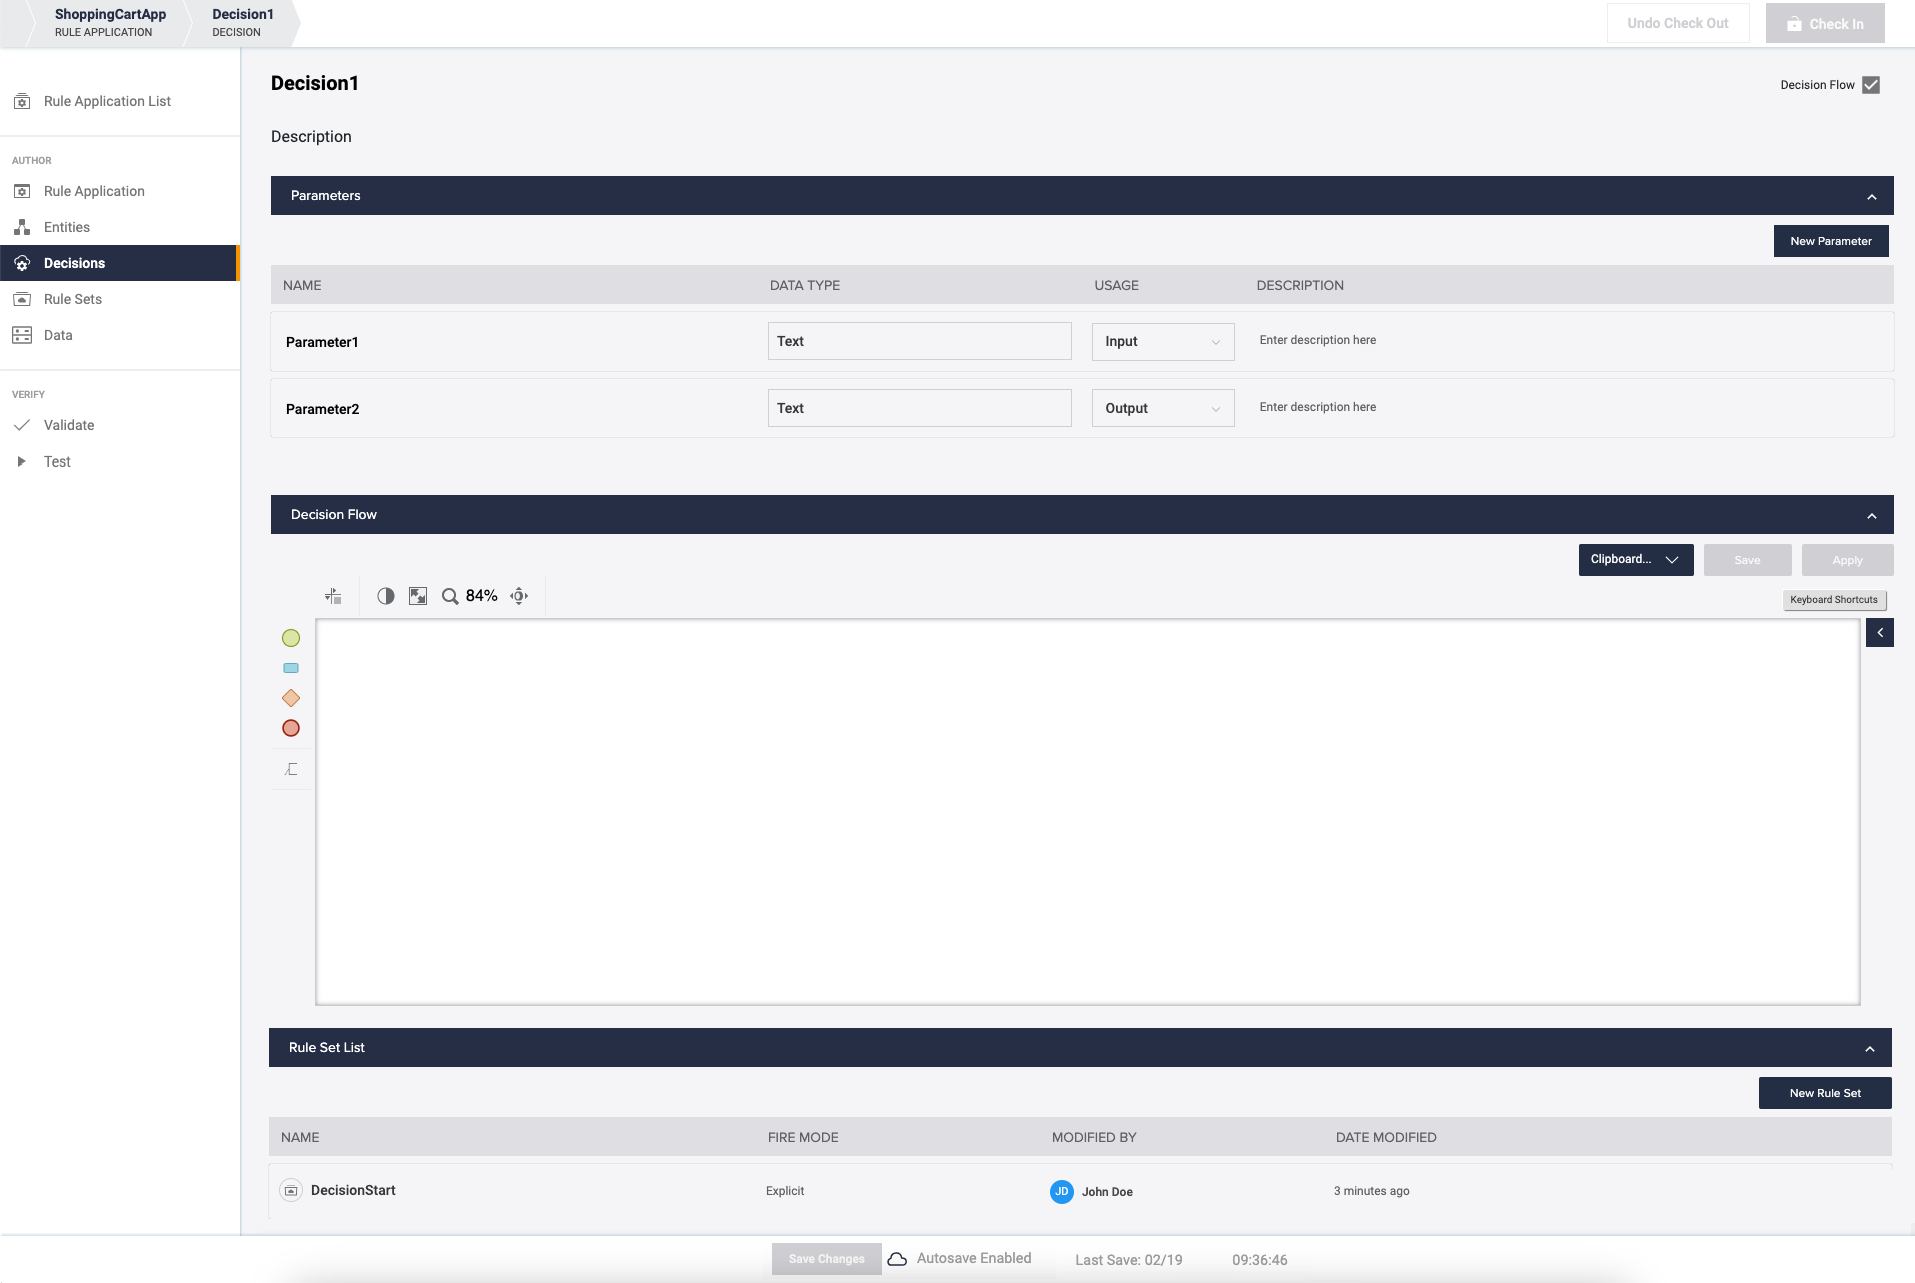Select the red end circle shape
1915x1283 pixels.
coord(291,728)
